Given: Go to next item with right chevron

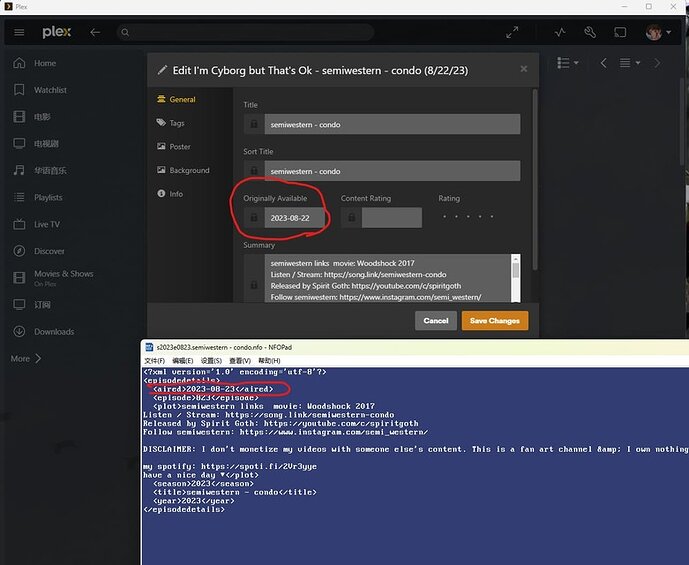Looking at the screenshot, I should [x=657, y=63].
